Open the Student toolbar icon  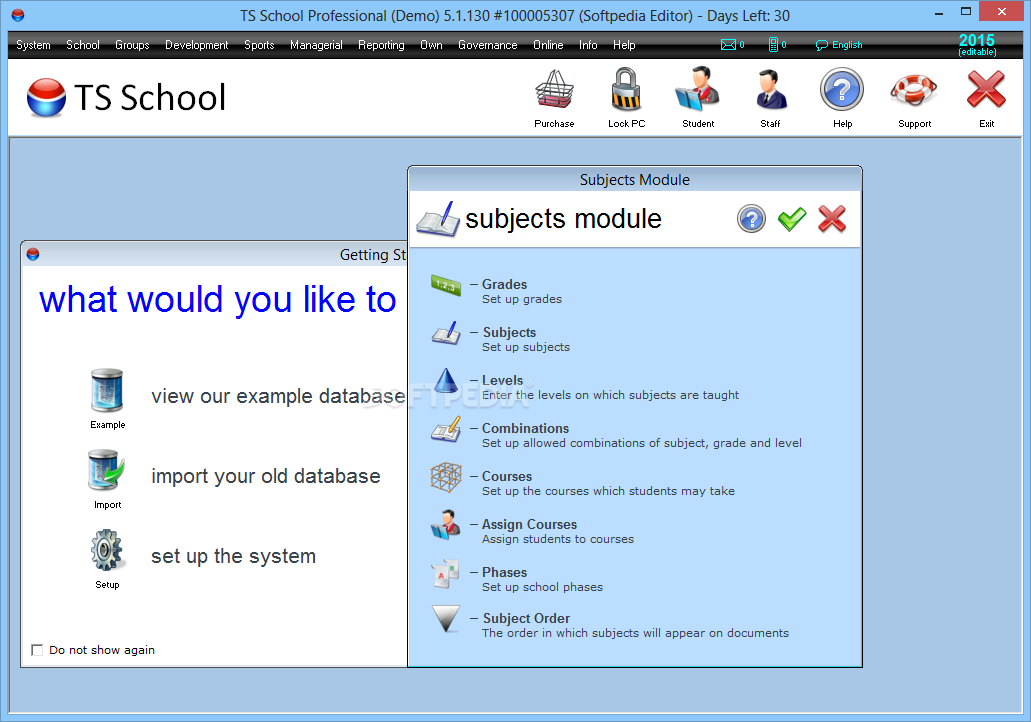[x=698, y=89]
